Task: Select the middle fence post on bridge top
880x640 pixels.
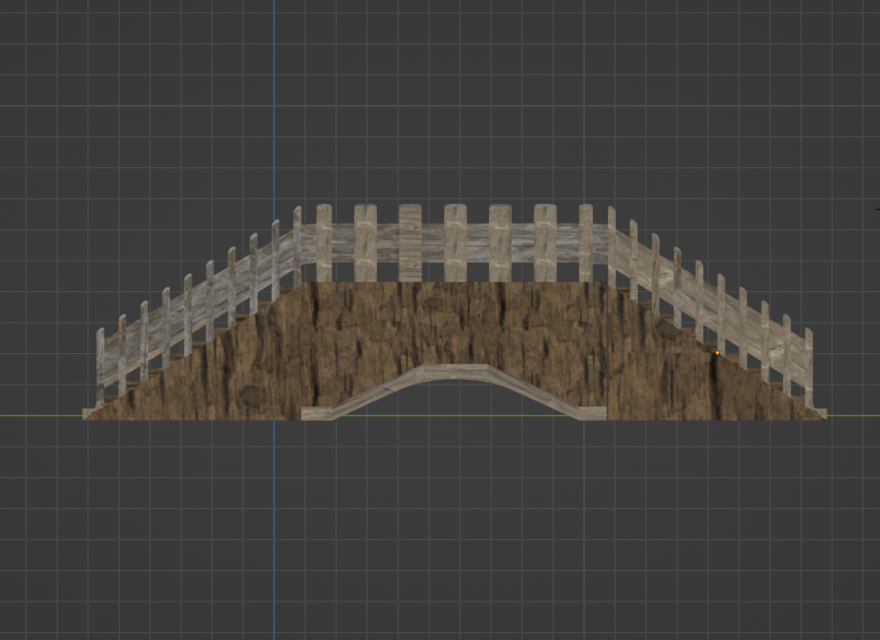Action: (455, 242)
